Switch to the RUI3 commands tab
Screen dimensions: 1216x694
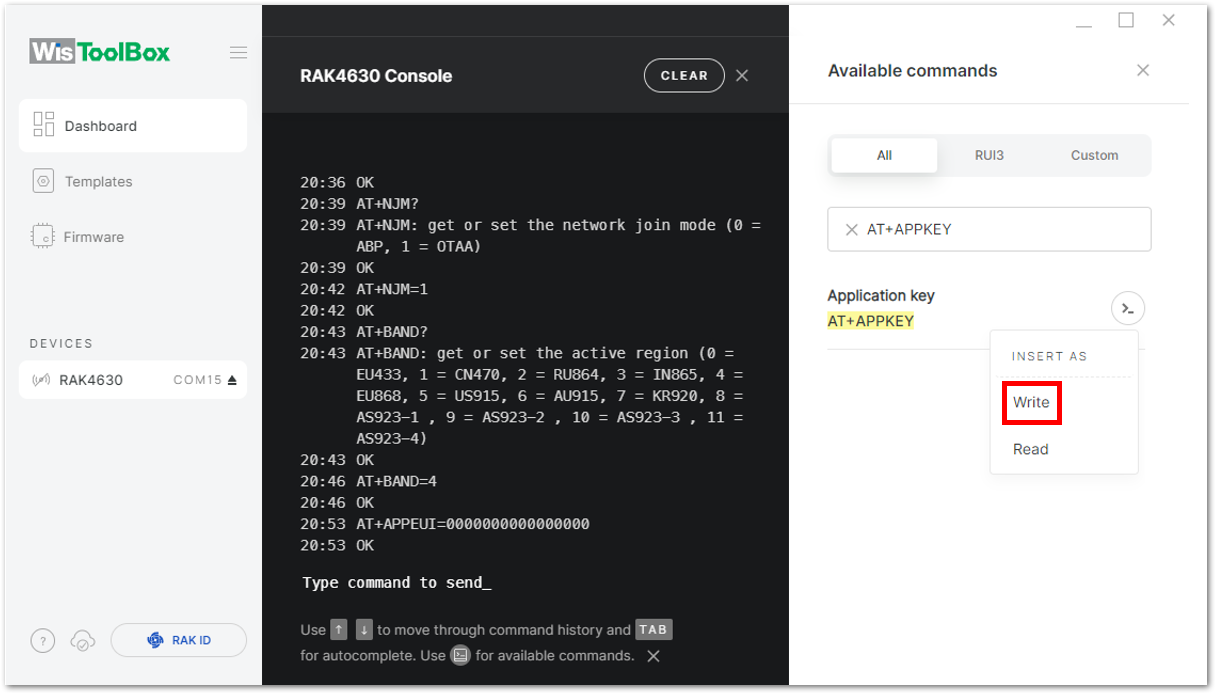[989, 155]
